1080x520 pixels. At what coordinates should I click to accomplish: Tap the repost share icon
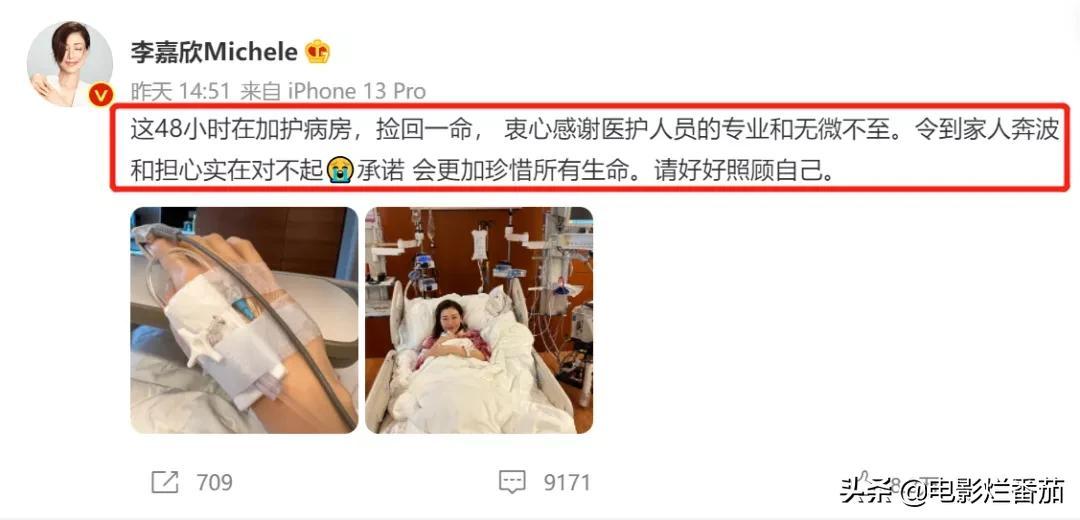tap(165, 482)
